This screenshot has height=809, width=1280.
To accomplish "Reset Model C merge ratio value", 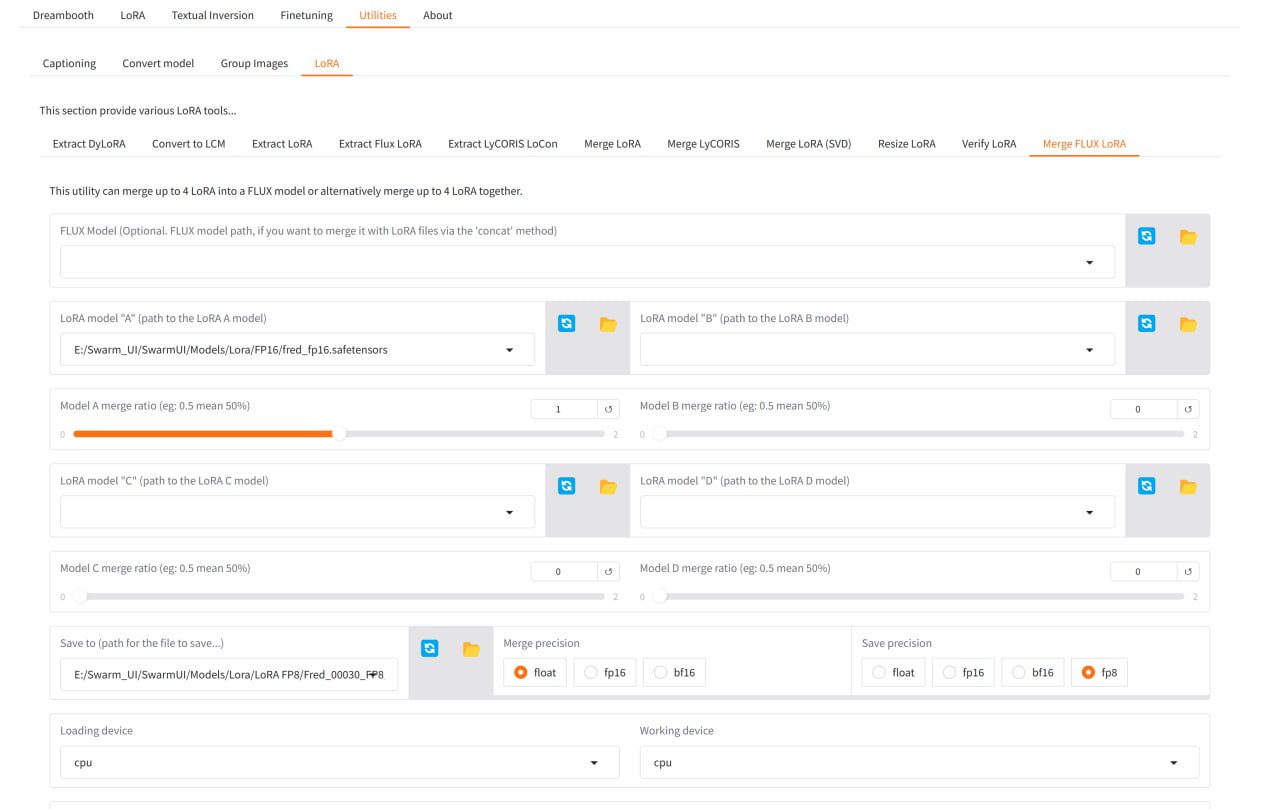I will point(609,572).
